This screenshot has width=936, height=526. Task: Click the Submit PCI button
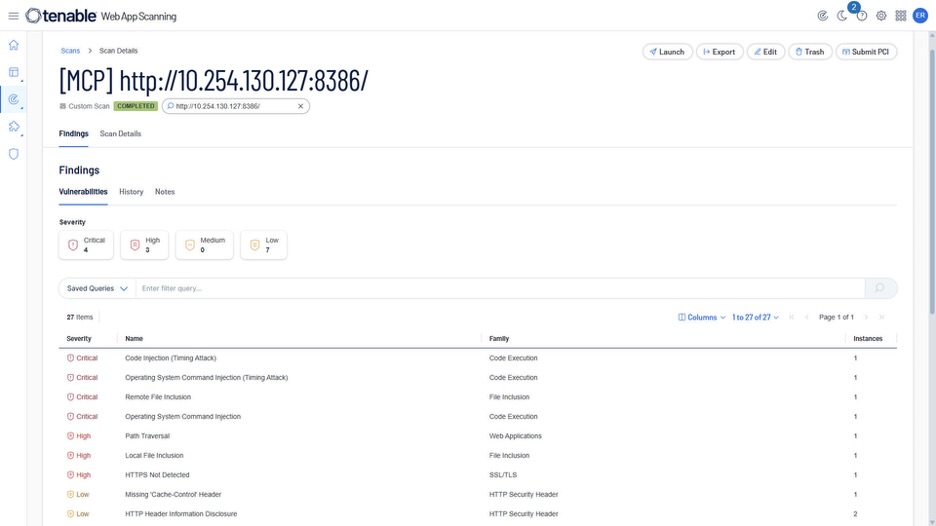[x=866, y=52]
